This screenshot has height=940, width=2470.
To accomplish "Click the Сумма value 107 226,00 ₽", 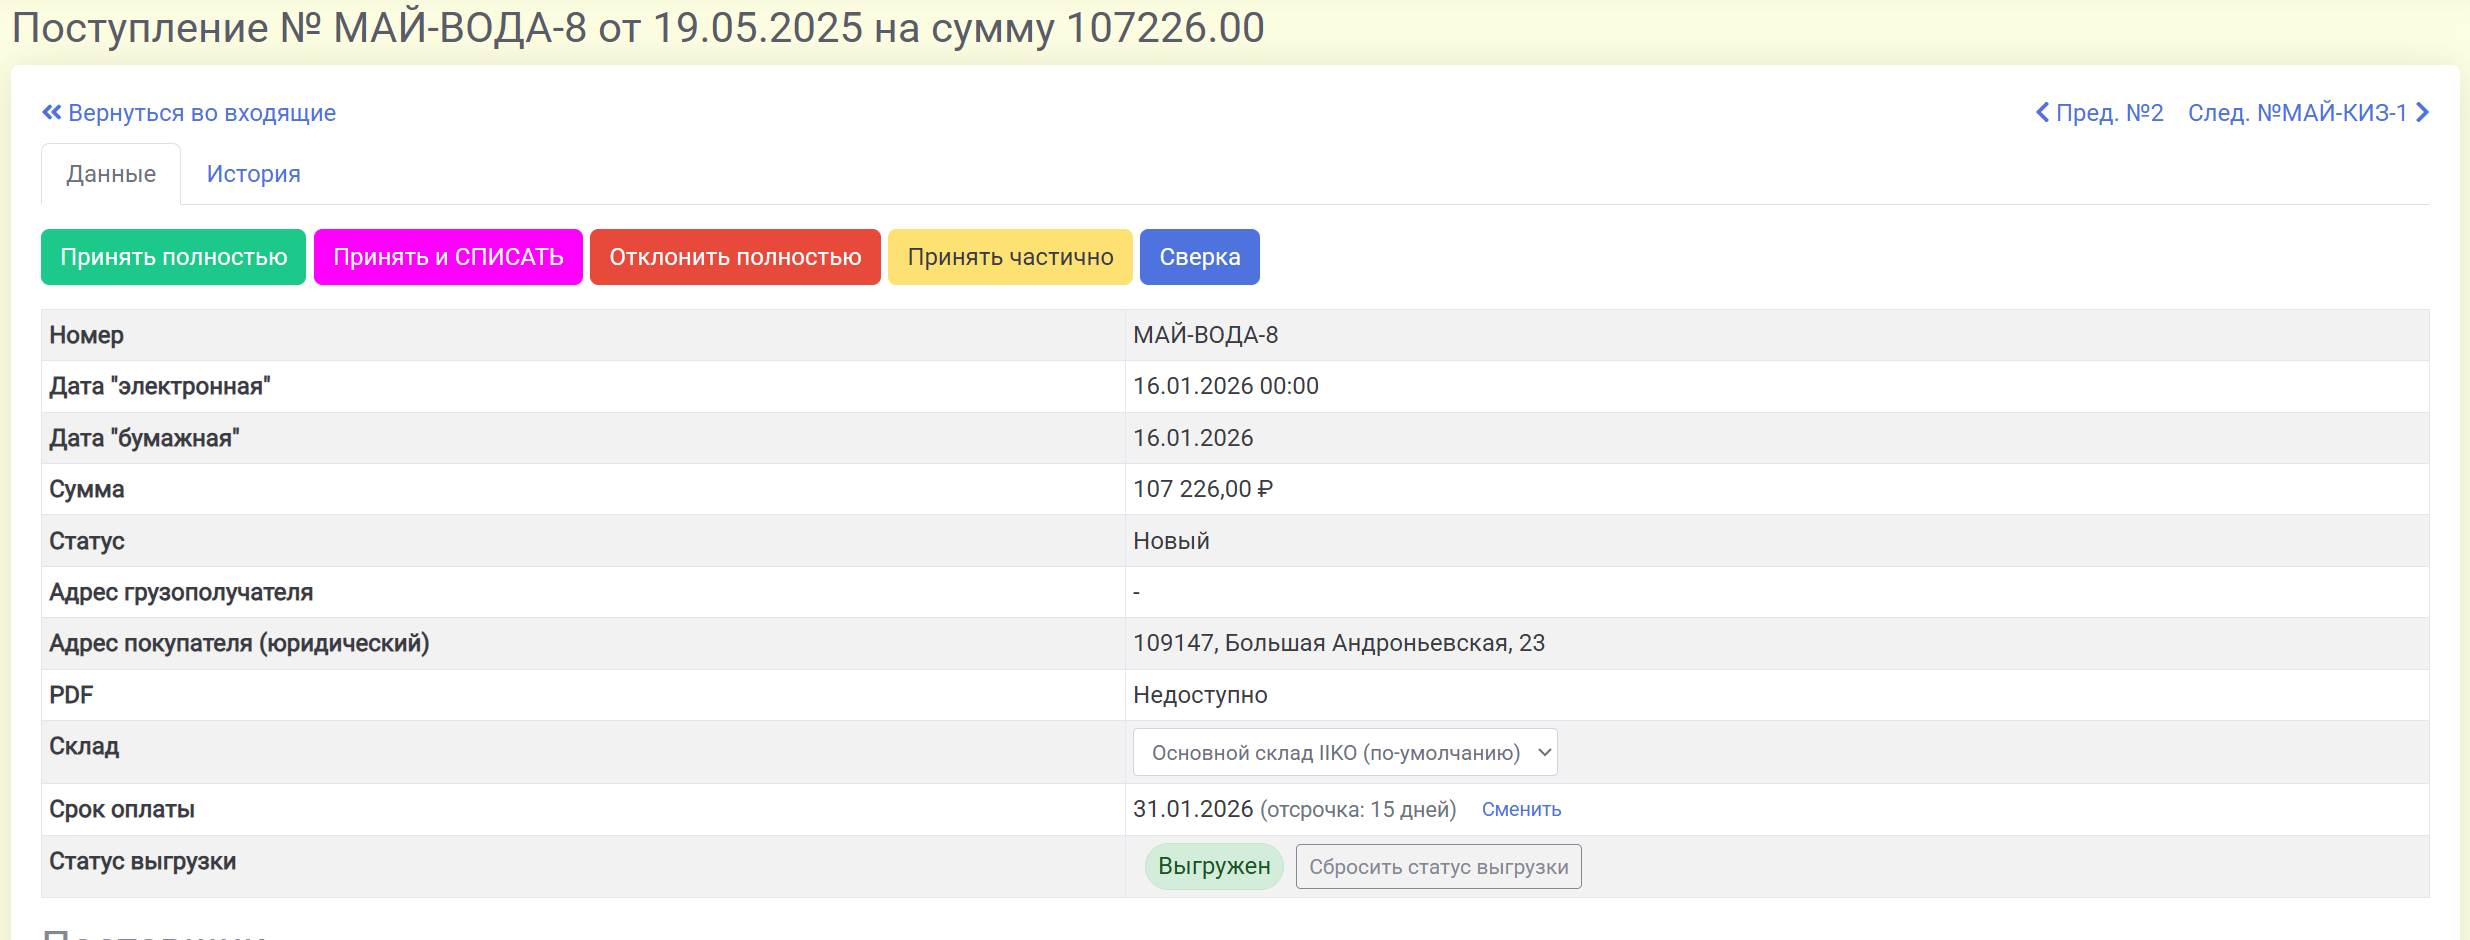I will click(1202, 489).
